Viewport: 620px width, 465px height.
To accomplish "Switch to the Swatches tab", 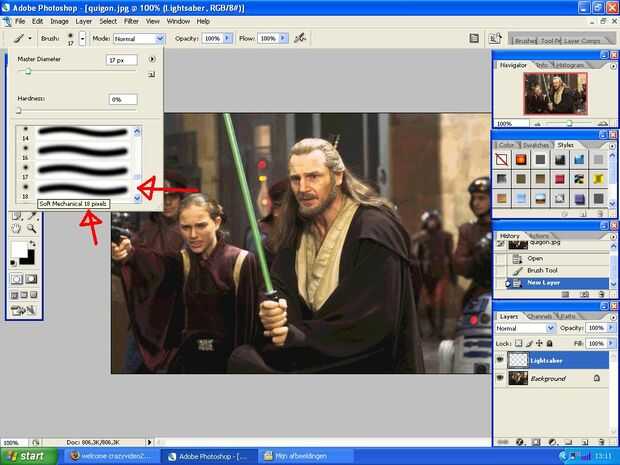I will click(x=535, y=145).
